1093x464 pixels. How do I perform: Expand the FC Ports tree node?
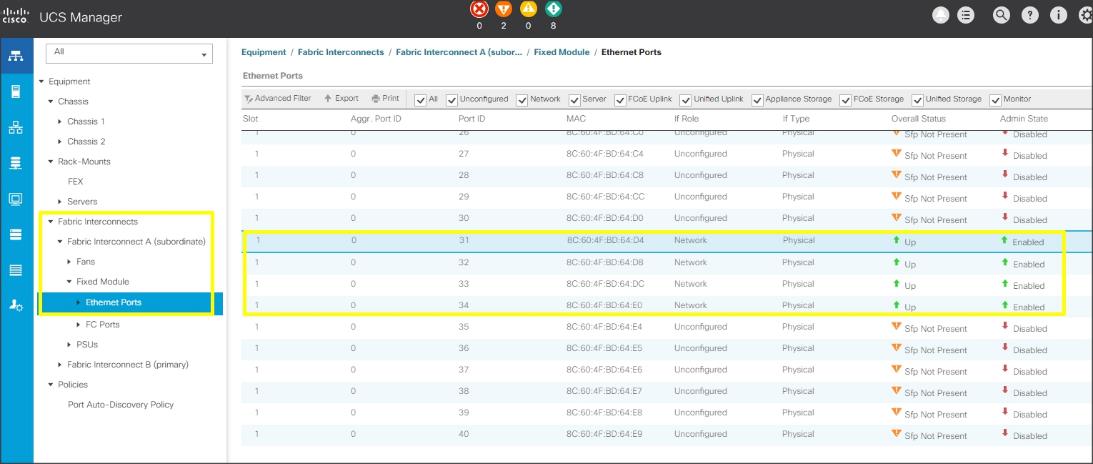click(x=79, y=325)
